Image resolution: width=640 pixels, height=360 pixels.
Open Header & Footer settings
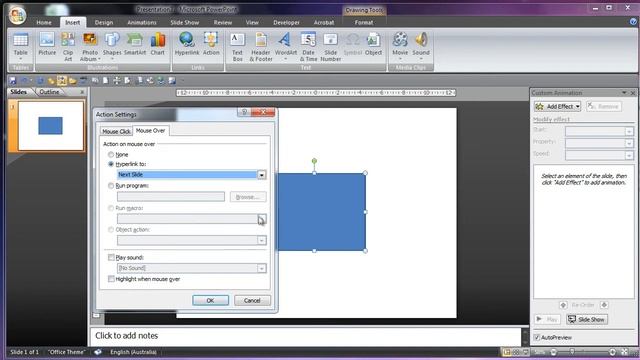pyautogui.click(x=261, y=47)
